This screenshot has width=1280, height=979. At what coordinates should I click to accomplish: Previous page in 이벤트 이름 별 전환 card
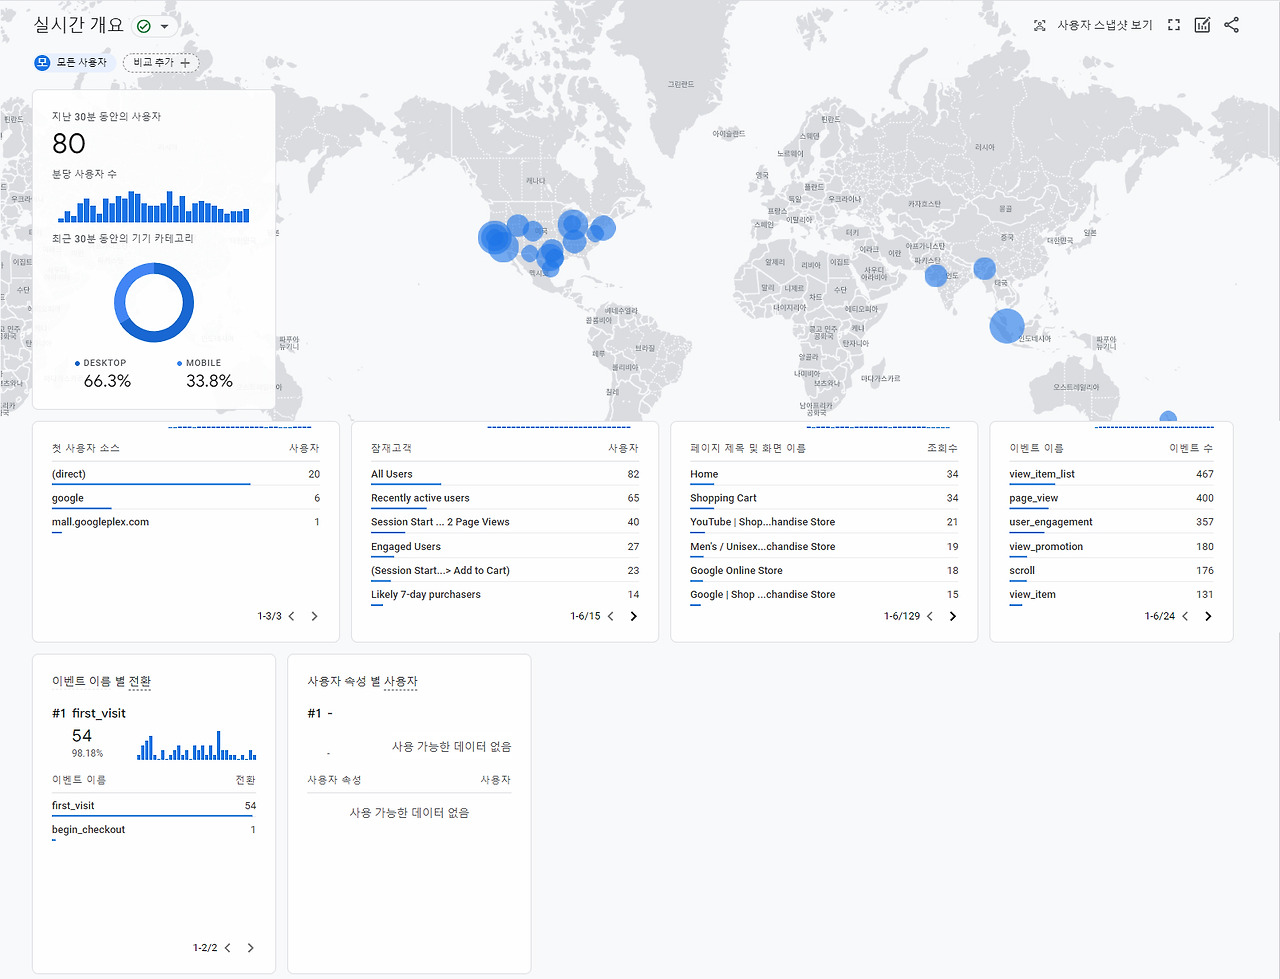(x=227, y=948)
